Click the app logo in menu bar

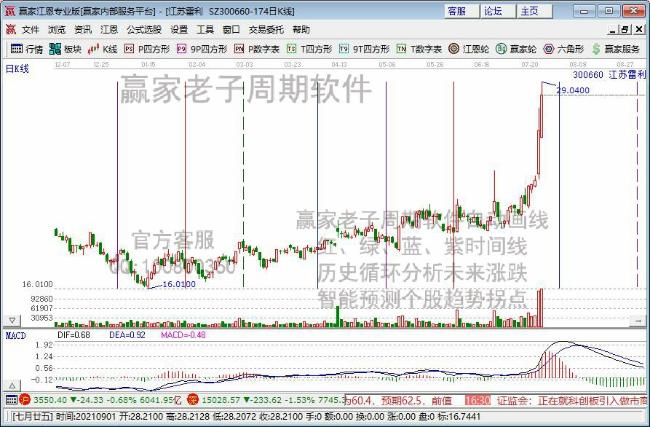[x=10, y=29]
